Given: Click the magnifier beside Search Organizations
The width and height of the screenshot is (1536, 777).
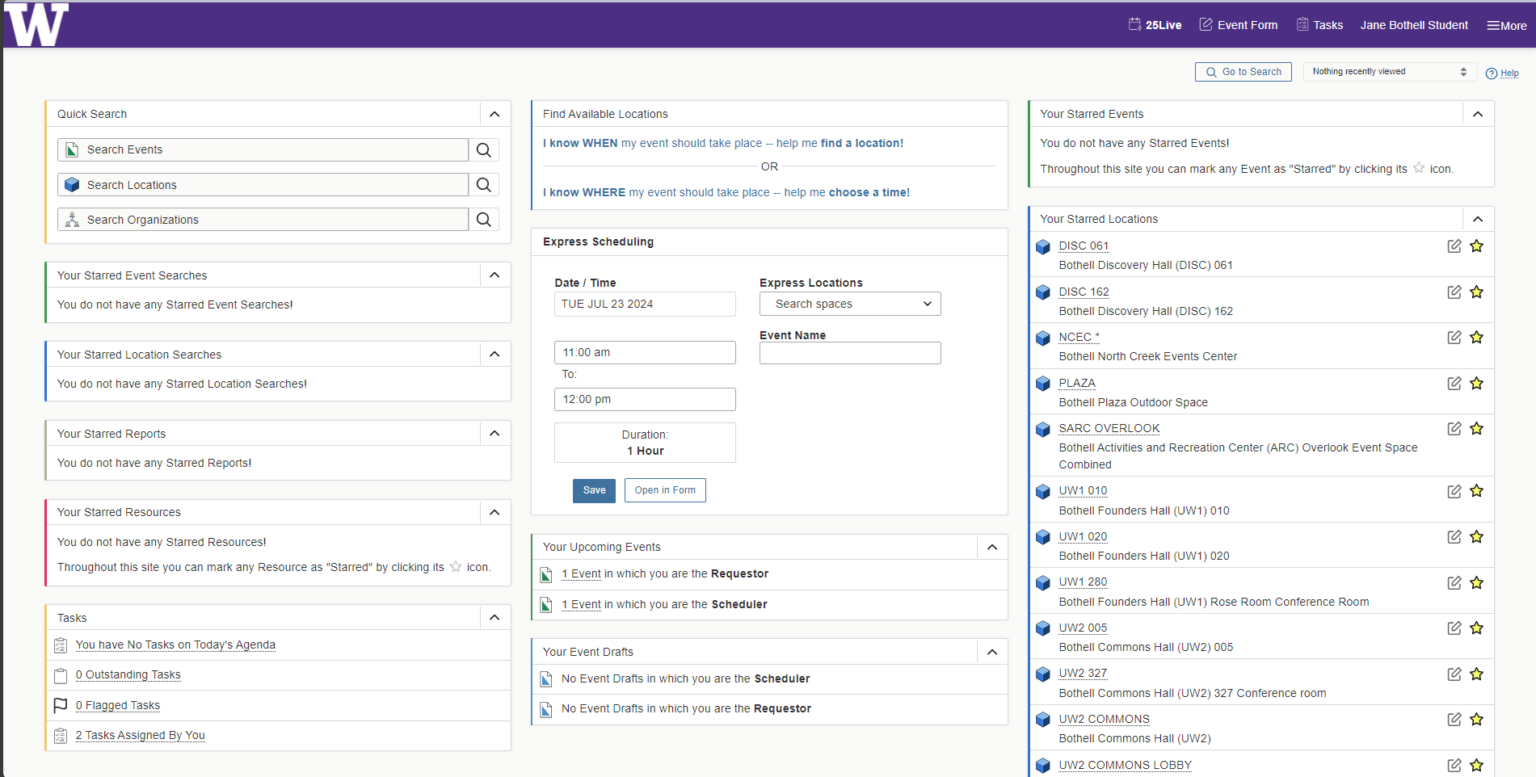Looking at the screenshot, I should 484,220.
